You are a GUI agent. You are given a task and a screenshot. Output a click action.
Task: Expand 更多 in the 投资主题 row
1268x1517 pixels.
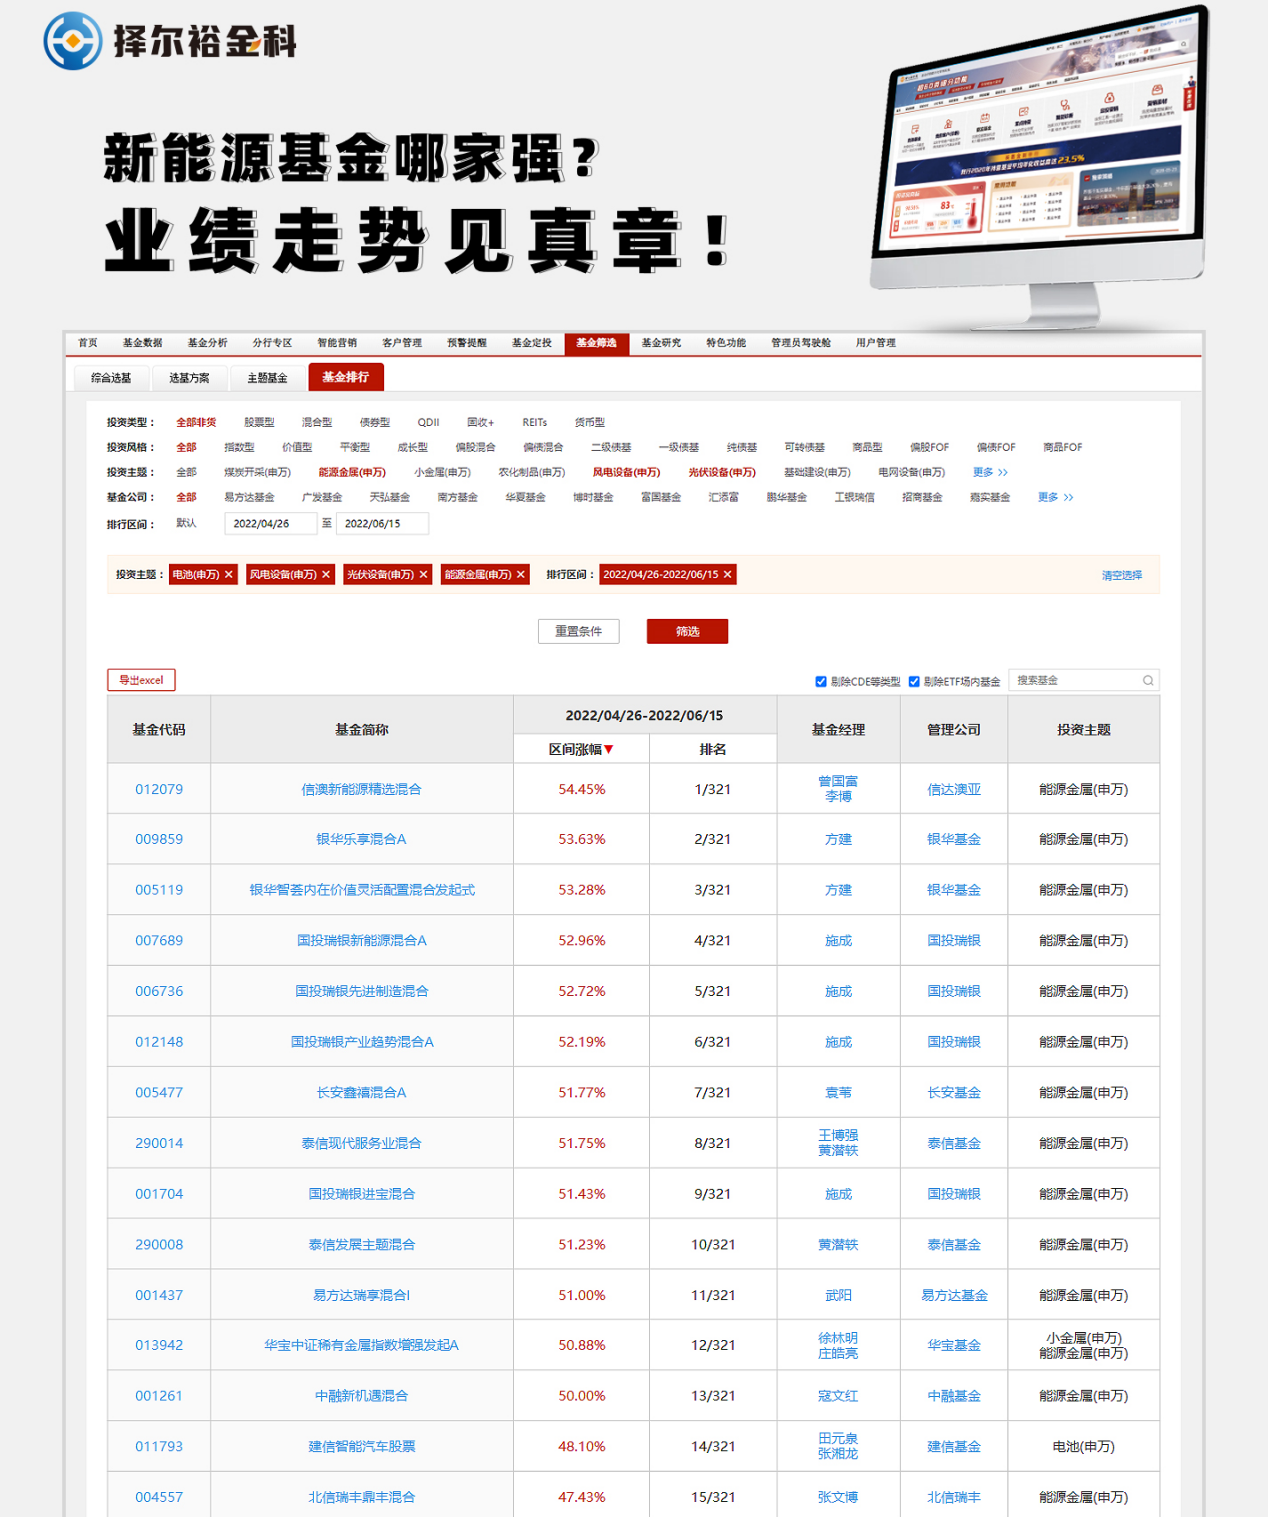tap(990, 472)
